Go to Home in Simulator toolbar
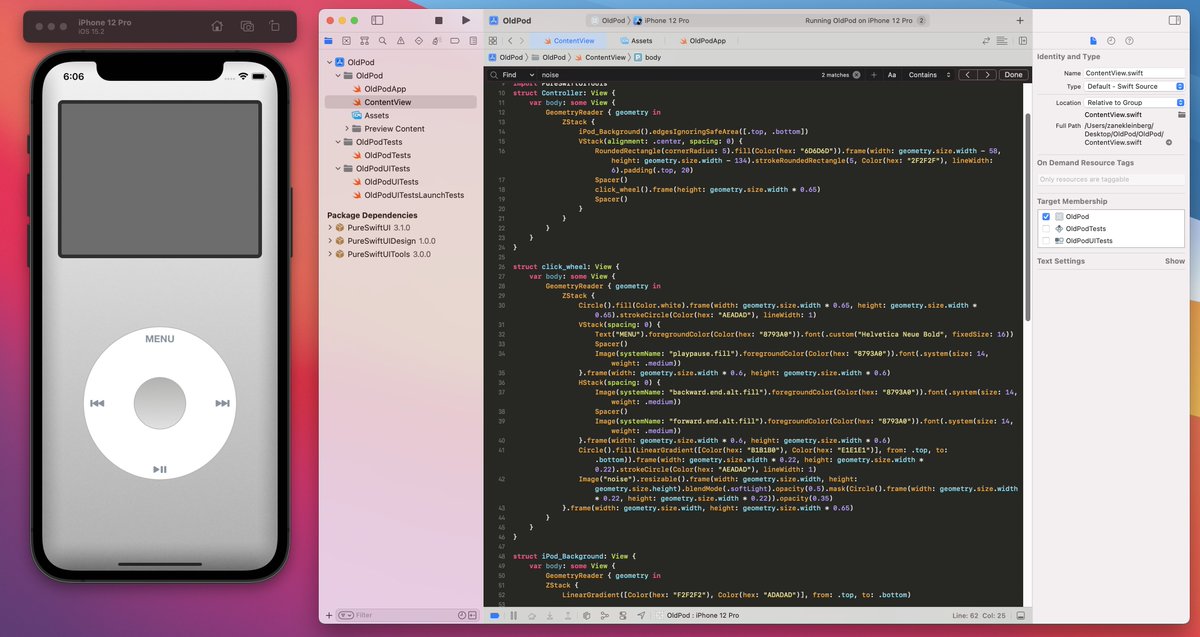Screen dimensions: 1200x637 [217, 26]
